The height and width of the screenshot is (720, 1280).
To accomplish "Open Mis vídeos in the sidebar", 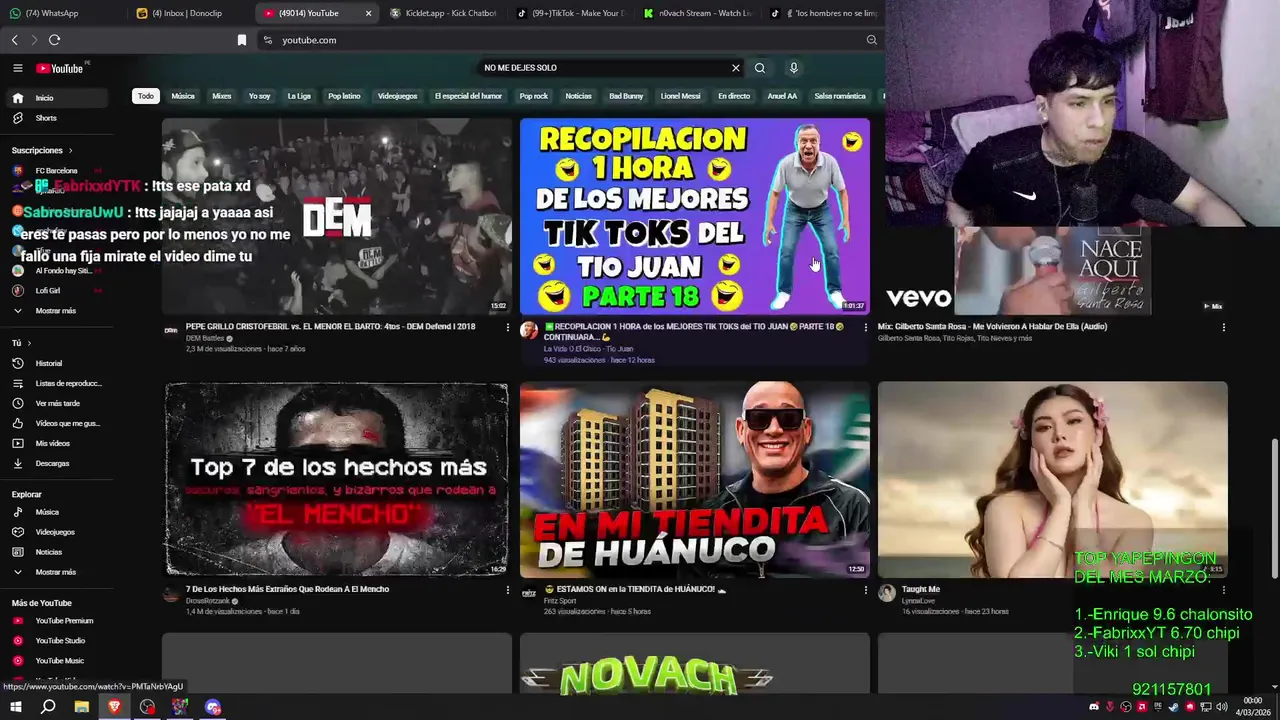I will coord(56,443).
